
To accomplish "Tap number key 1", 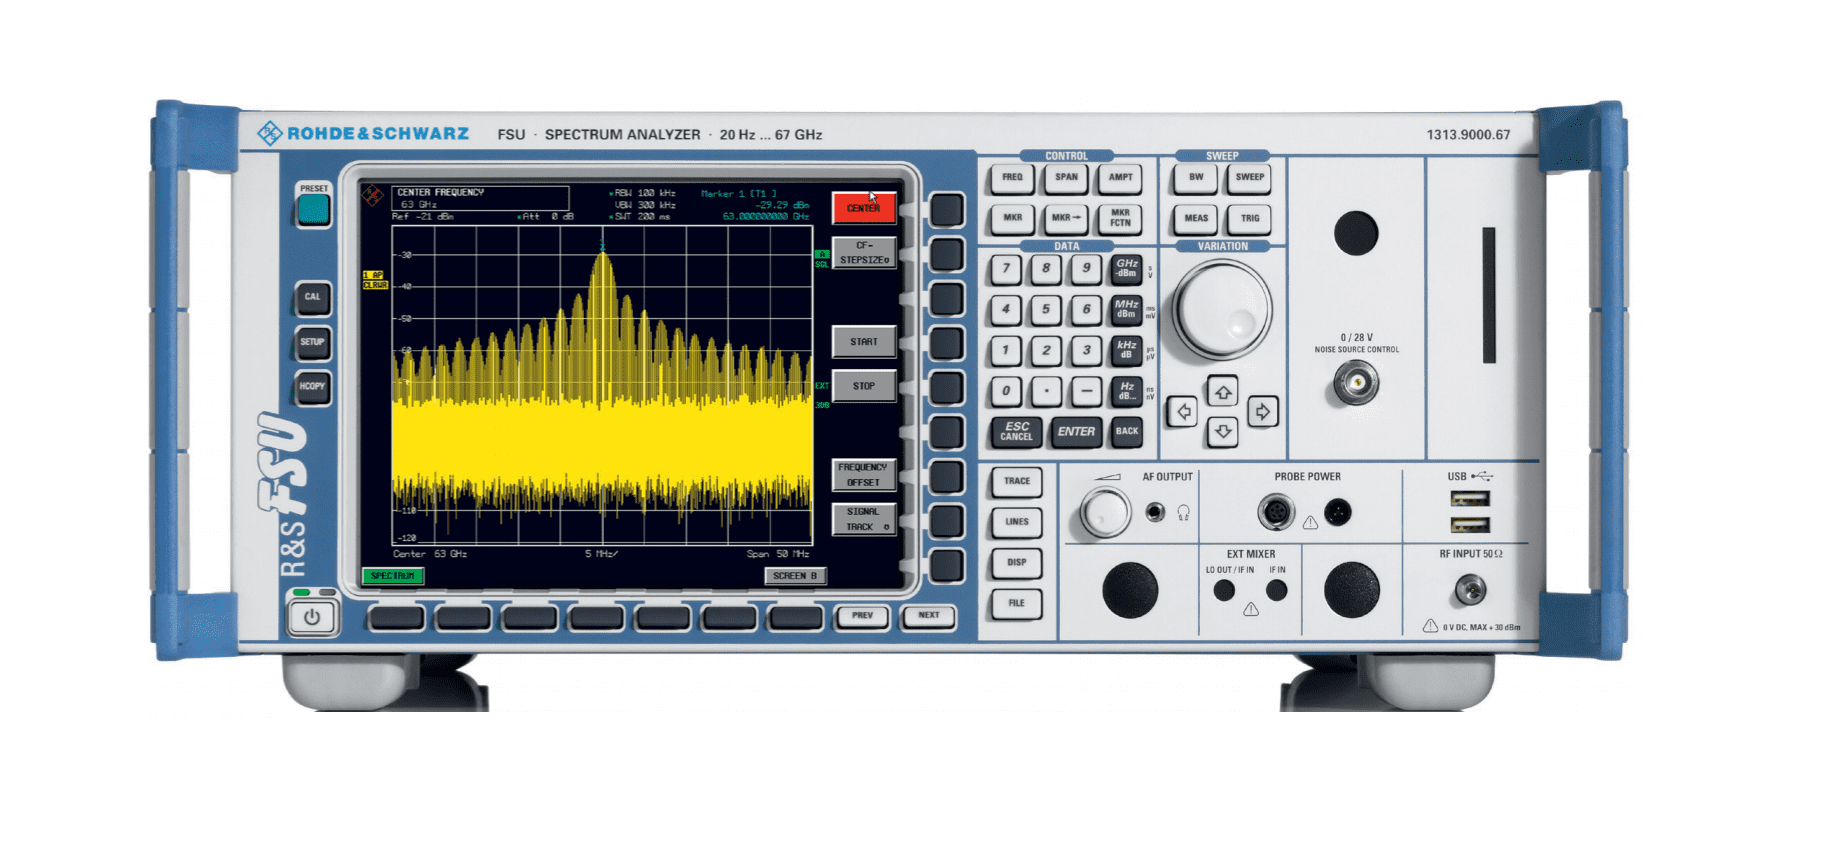I will click(x=1007, y=350).
